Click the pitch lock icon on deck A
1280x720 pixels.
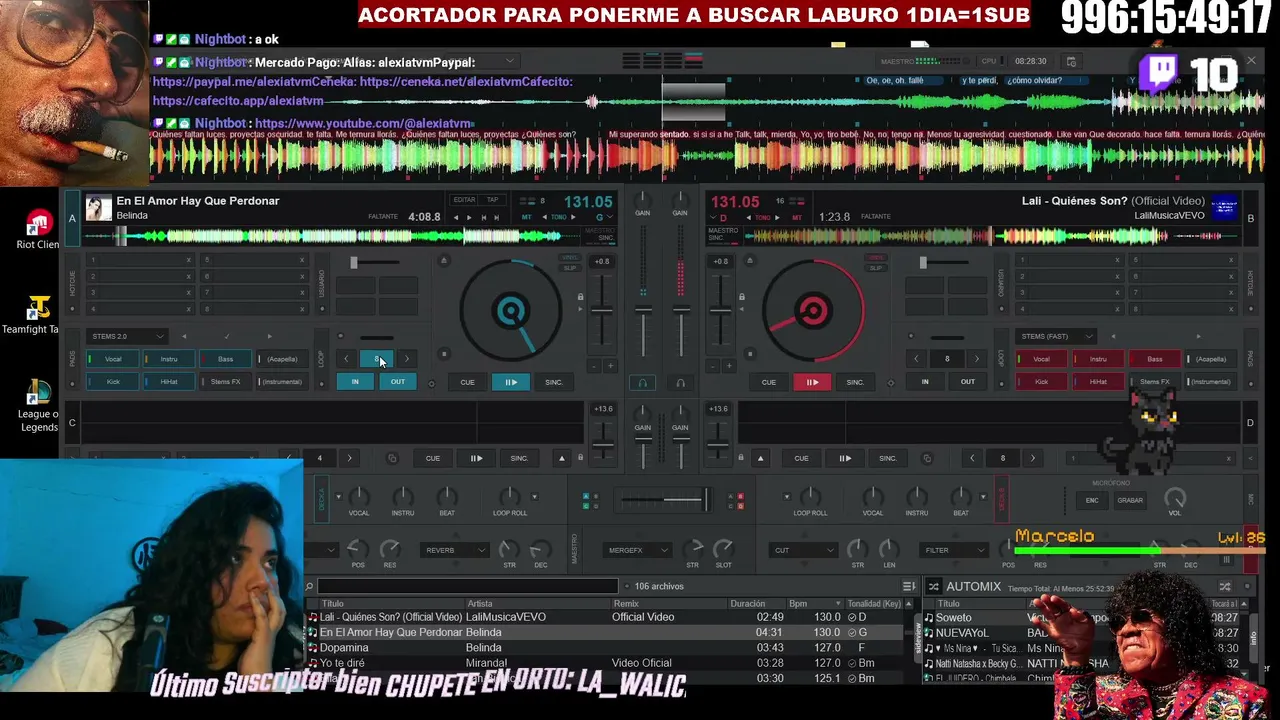click(580, 297)
